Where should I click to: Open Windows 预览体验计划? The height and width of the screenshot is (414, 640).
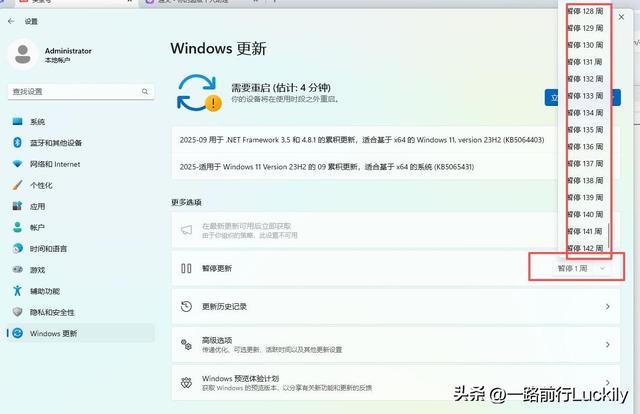[396, 383]
